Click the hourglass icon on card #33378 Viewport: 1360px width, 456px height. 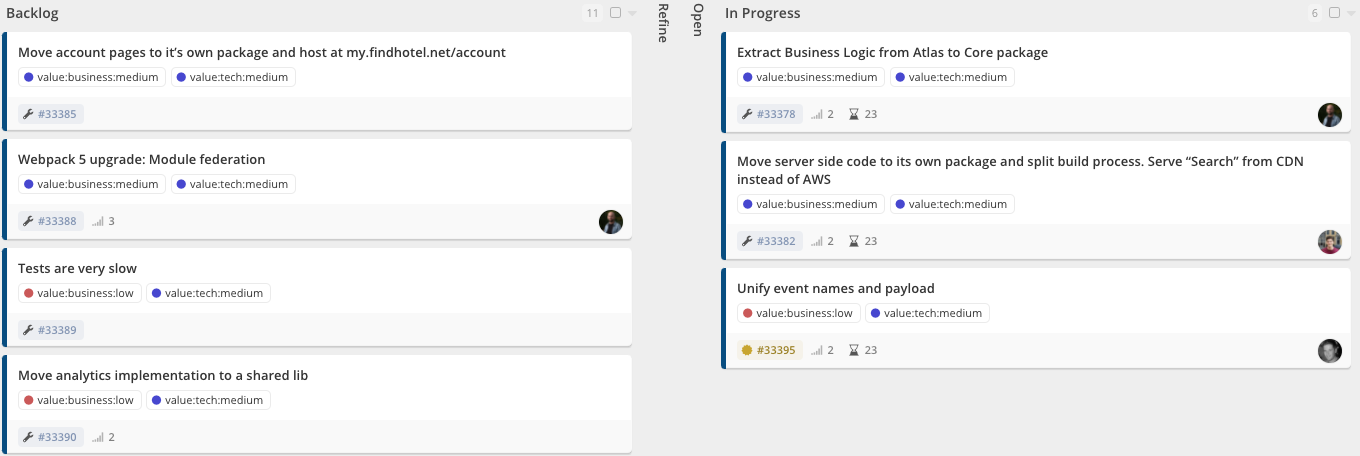[853, 114]
